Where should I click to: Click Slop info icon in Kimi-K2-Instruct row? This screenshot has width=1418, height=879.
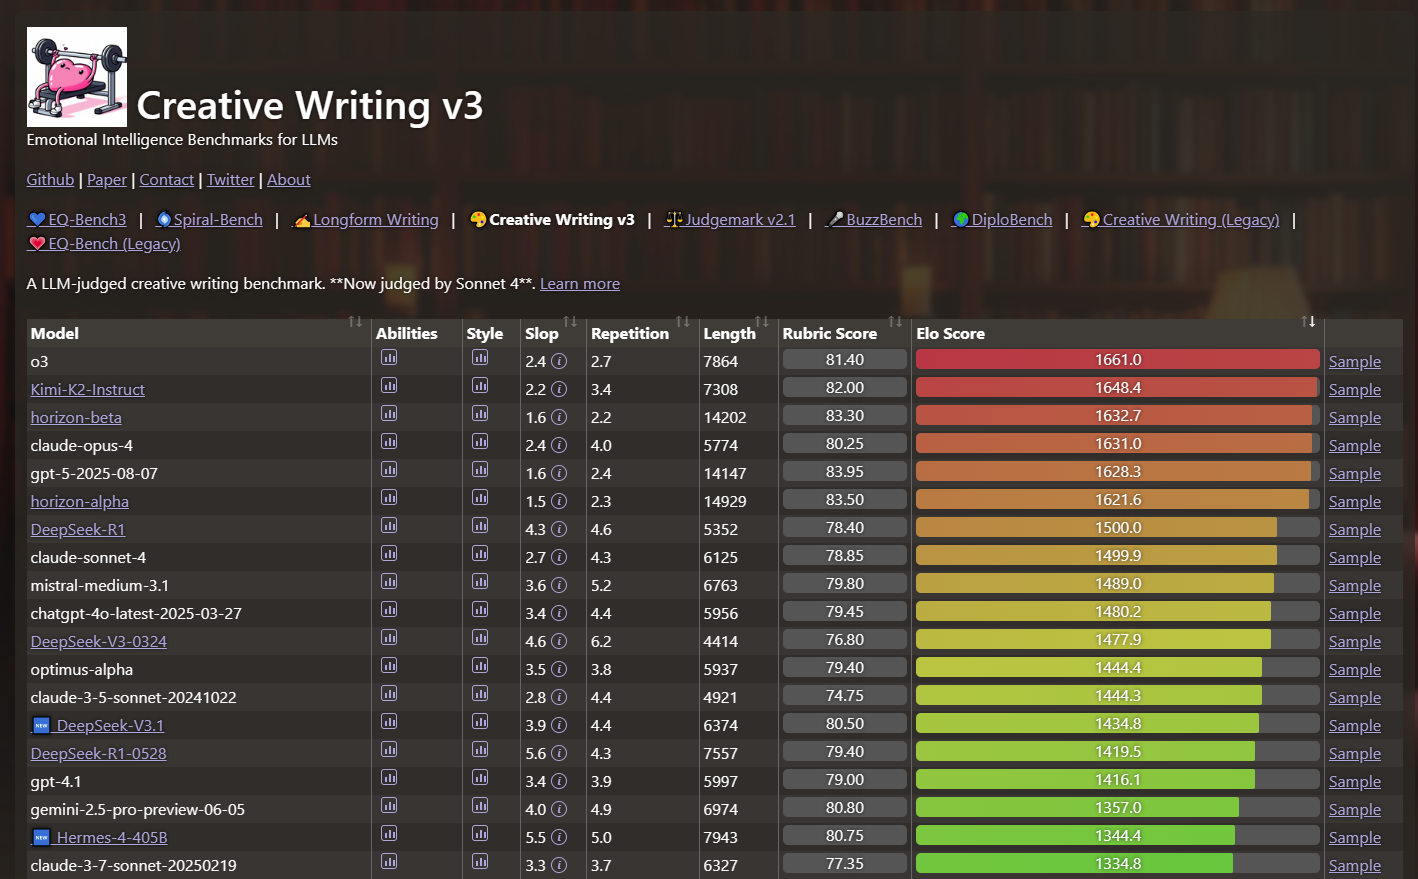click(x=559, y=389)
